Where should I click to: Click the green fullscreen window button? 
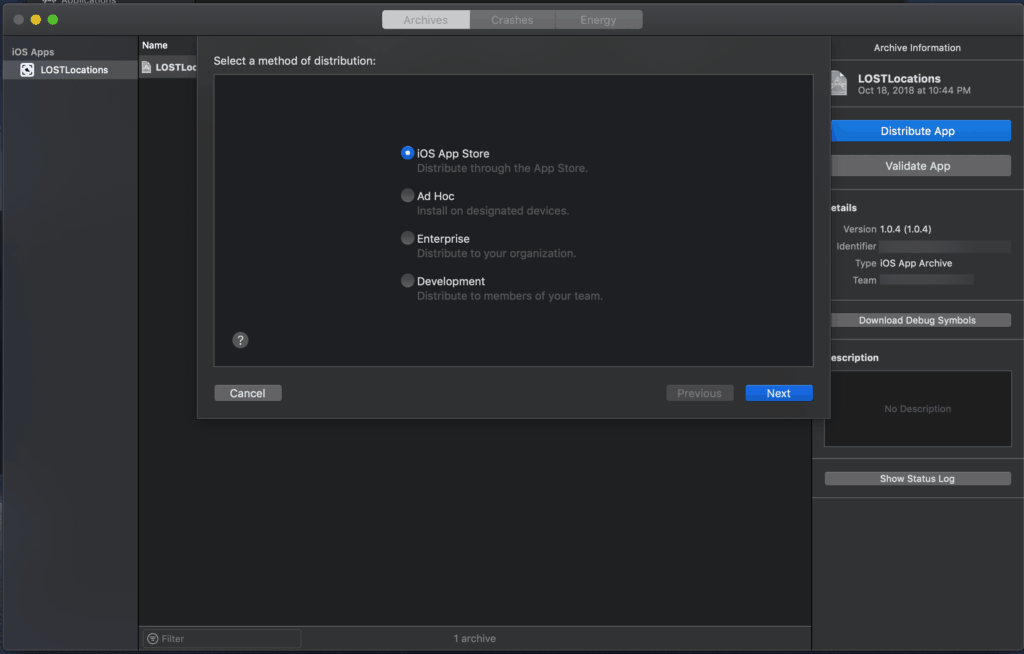point(53,20)
